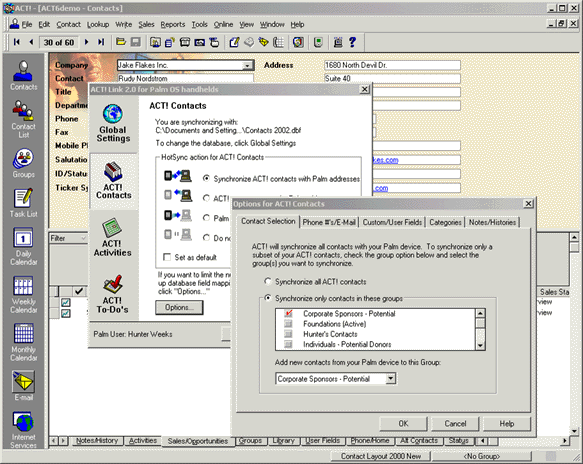Open Internet Services in sidebar
The height and width of the screenshot is (464, 583).
(x=23, y=430)
